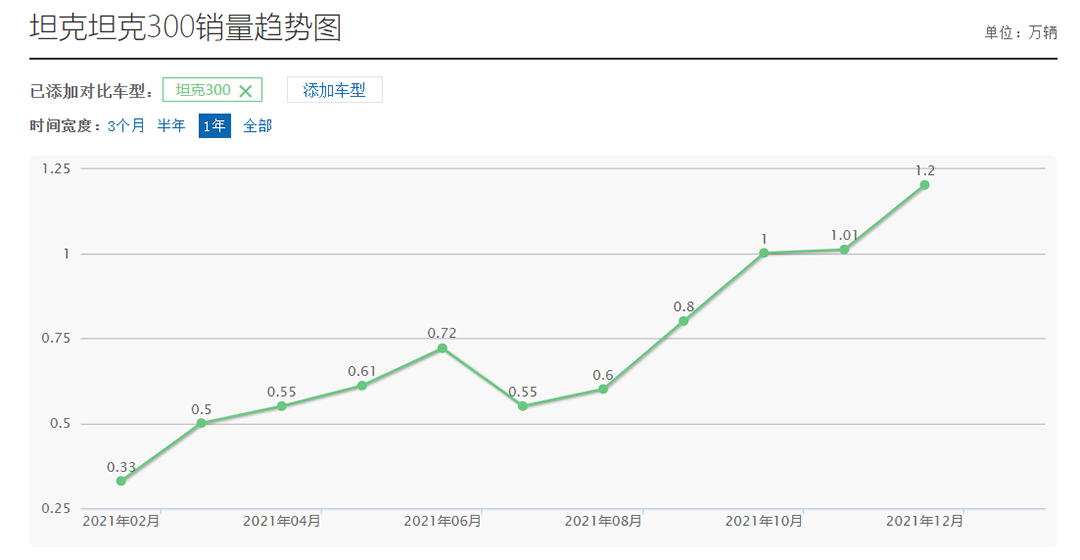Screen dimensions: 1080x560
Task: Click the 0.33 data point
Action: (x=121, y=481)
